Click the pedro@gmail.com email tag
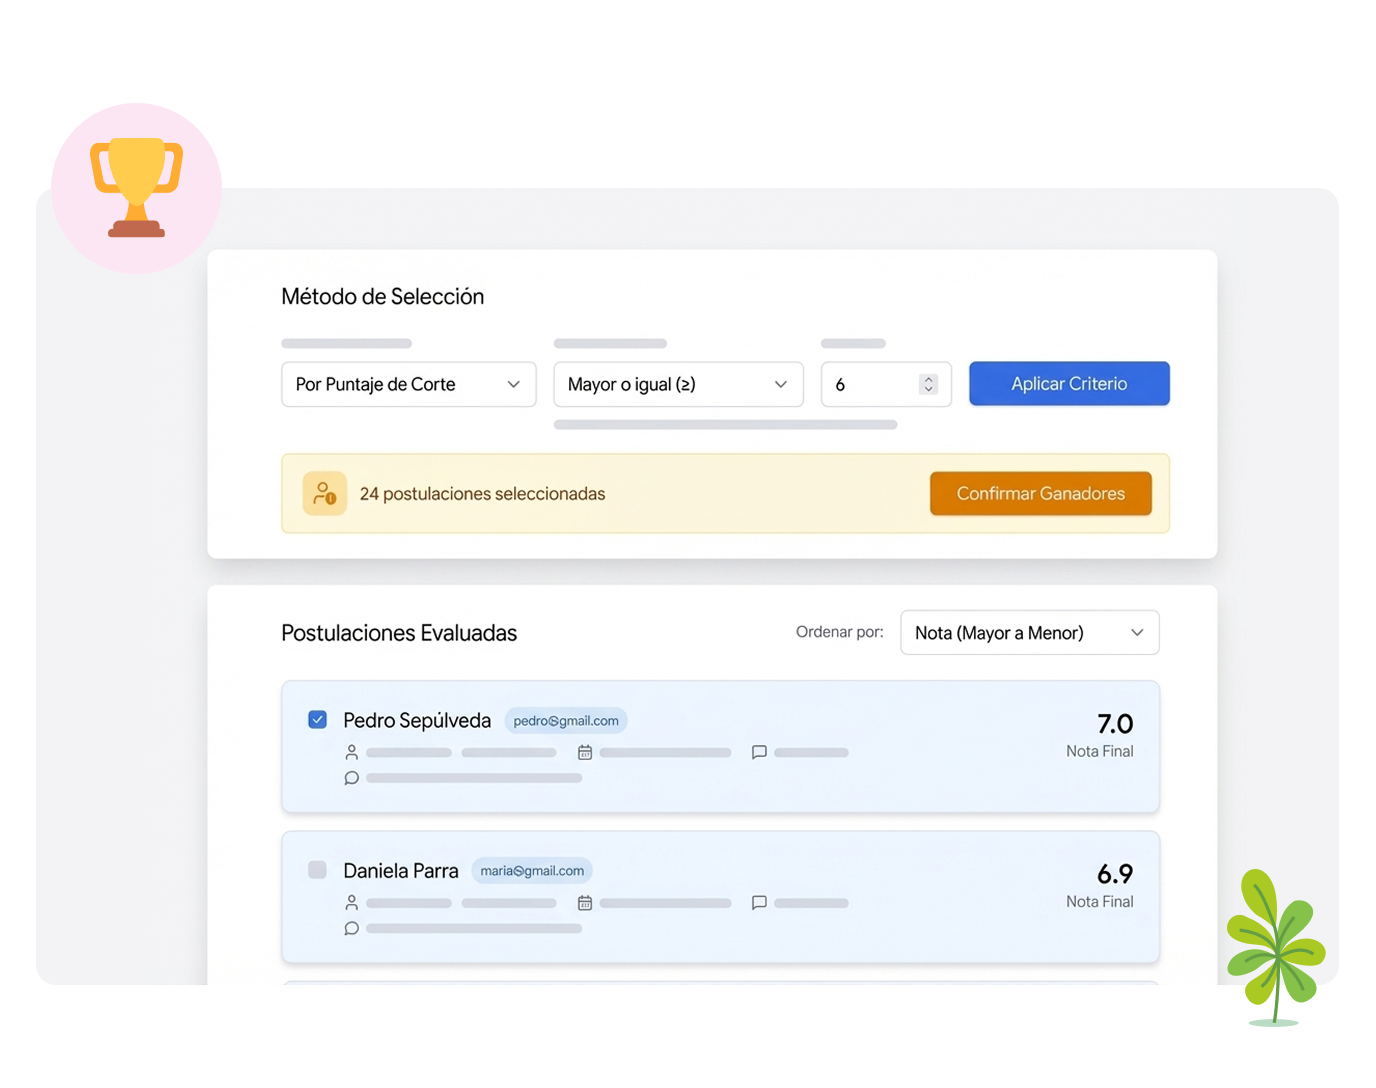The height and width of the screenshot is (1088, 1376). click(x=566, y=721)
